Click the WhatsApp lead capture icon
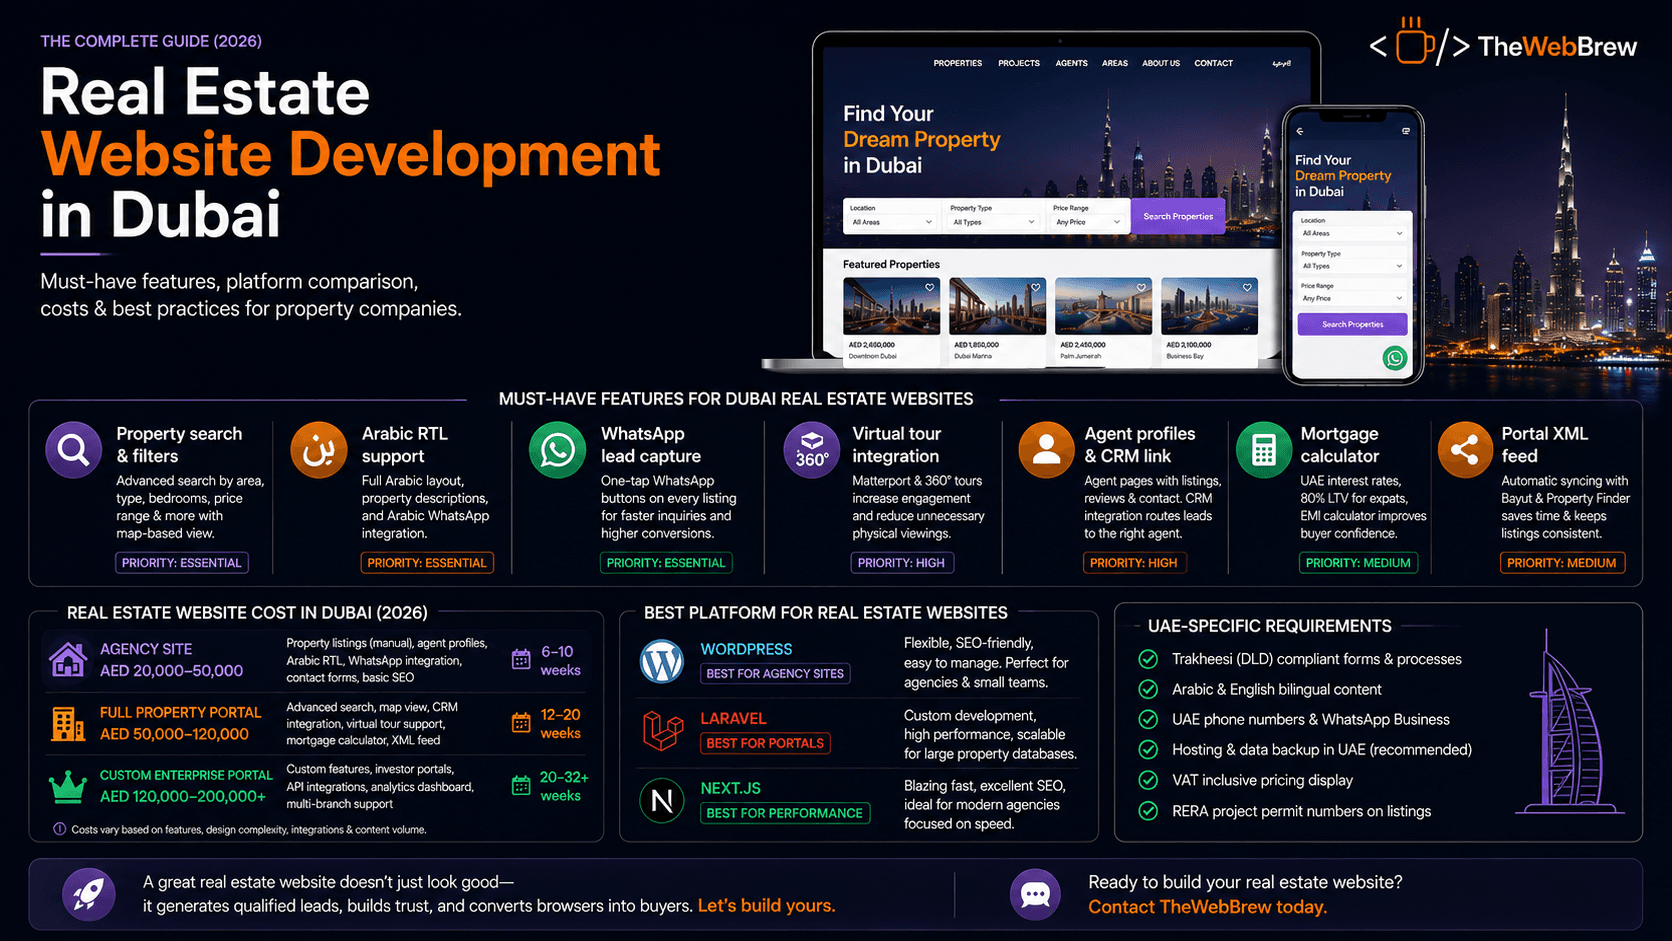The image size is (1672, 941). click(x=557, y=450)
